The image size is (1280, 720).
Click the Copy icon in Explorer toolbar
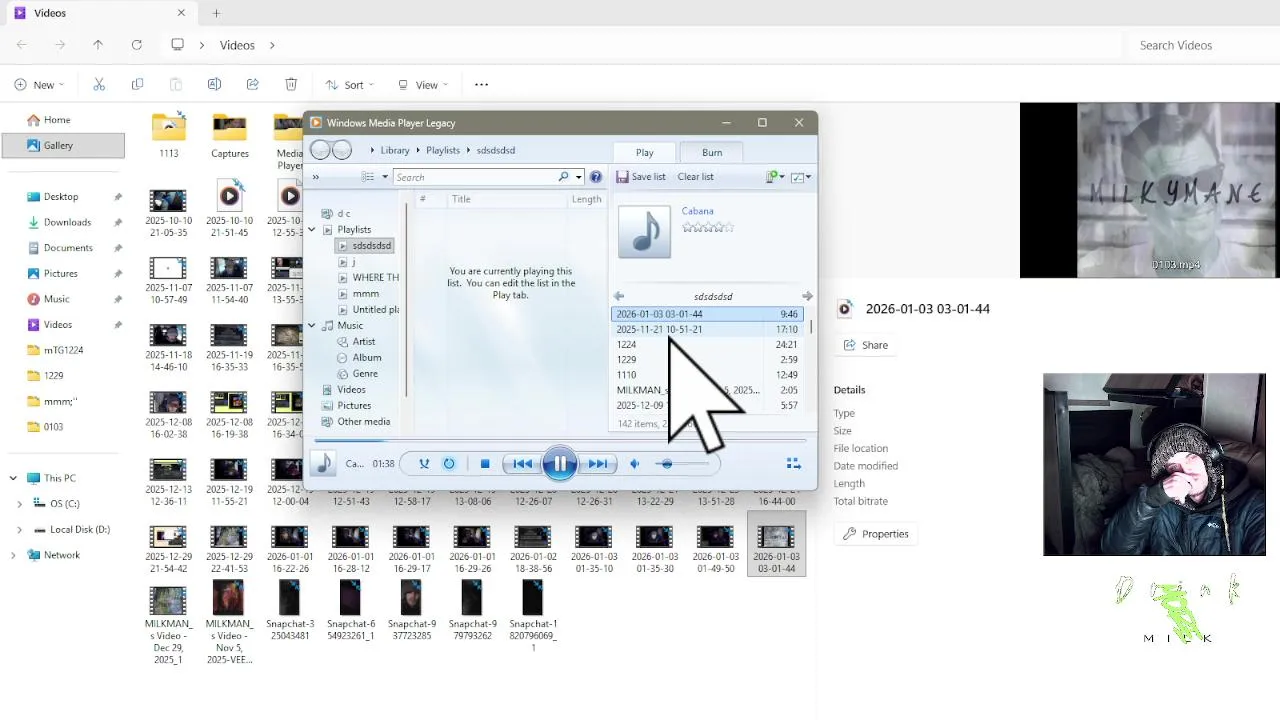137,85
